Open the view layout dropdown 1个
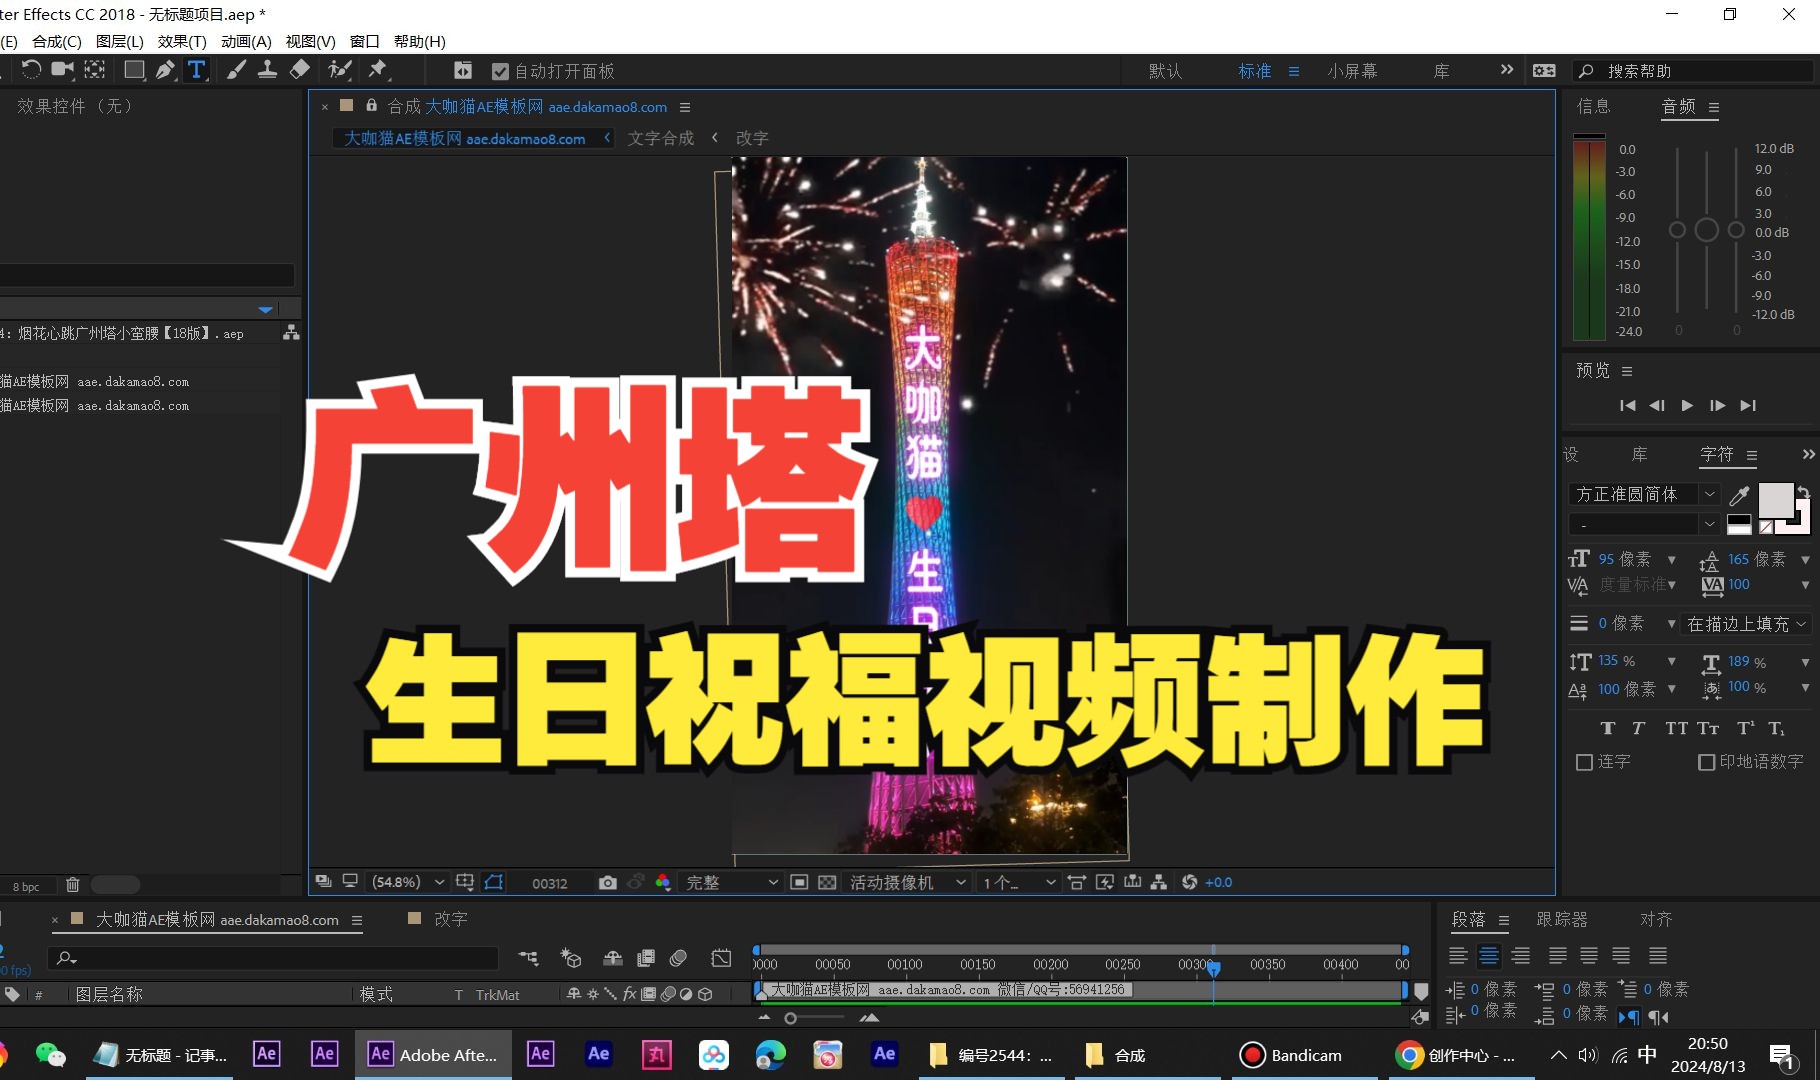 [x=1018, y=882]
